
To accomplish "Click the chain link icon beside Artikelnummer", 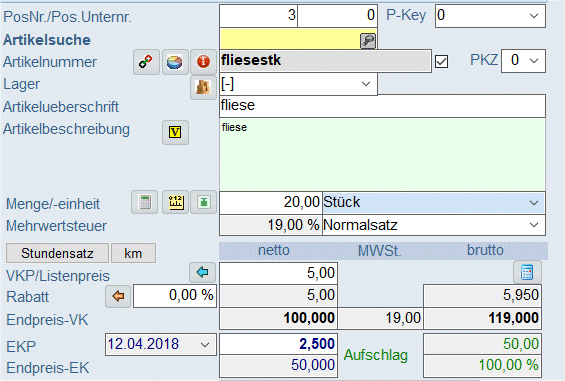I will click(x=146, y=62).
